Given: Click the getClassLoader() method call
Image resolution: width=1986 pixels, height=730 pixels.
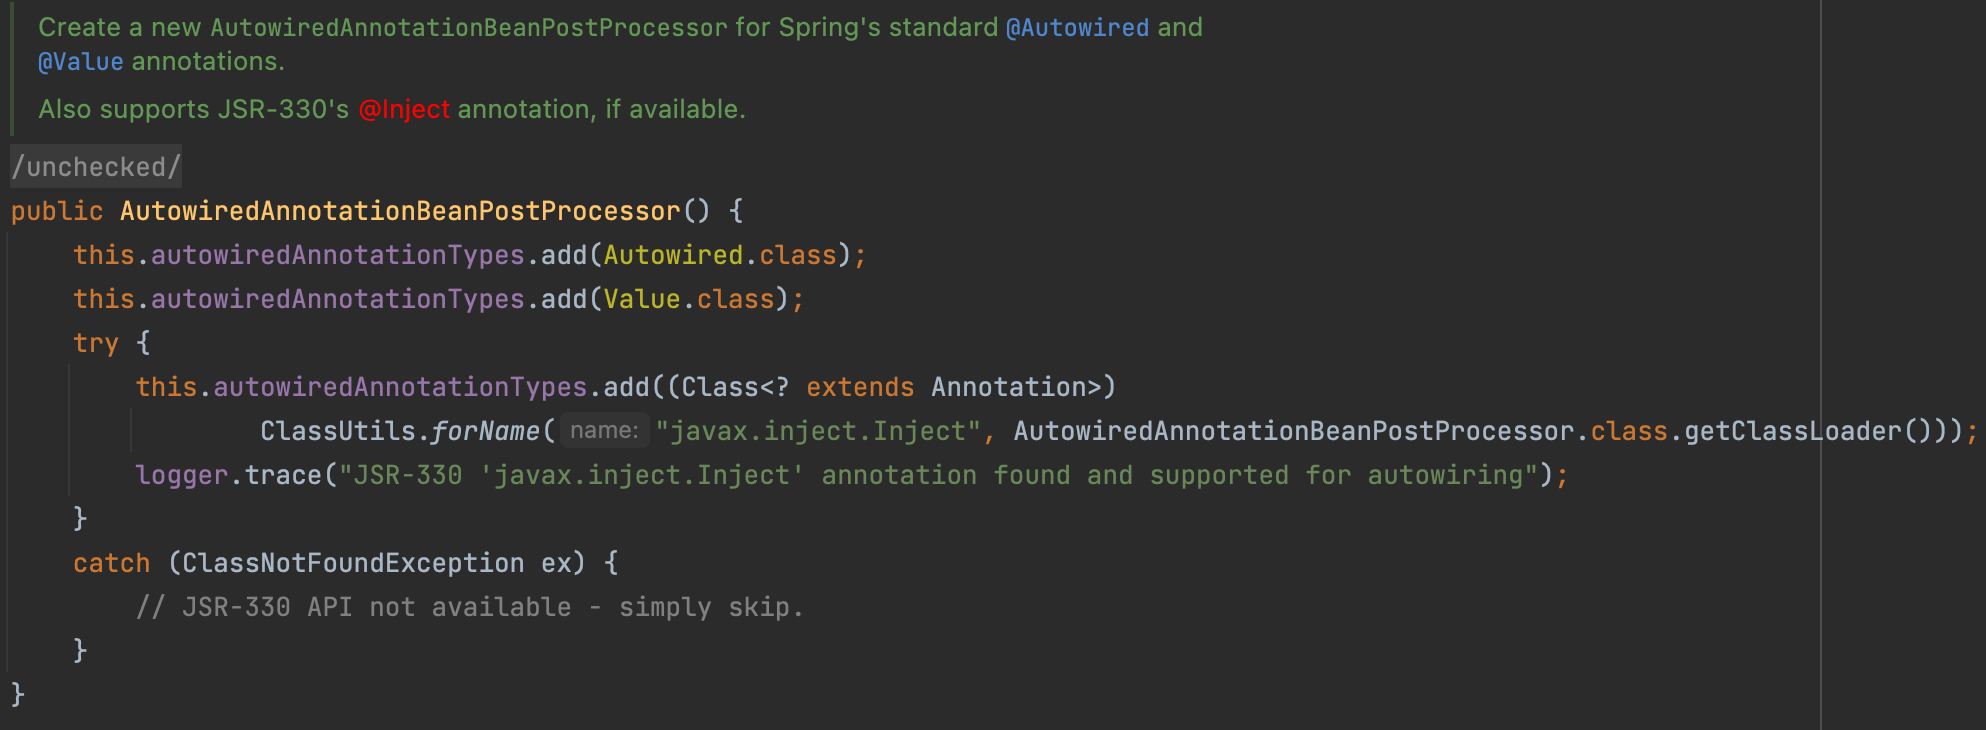Looking at the screenshot, I should [1808, 431].
